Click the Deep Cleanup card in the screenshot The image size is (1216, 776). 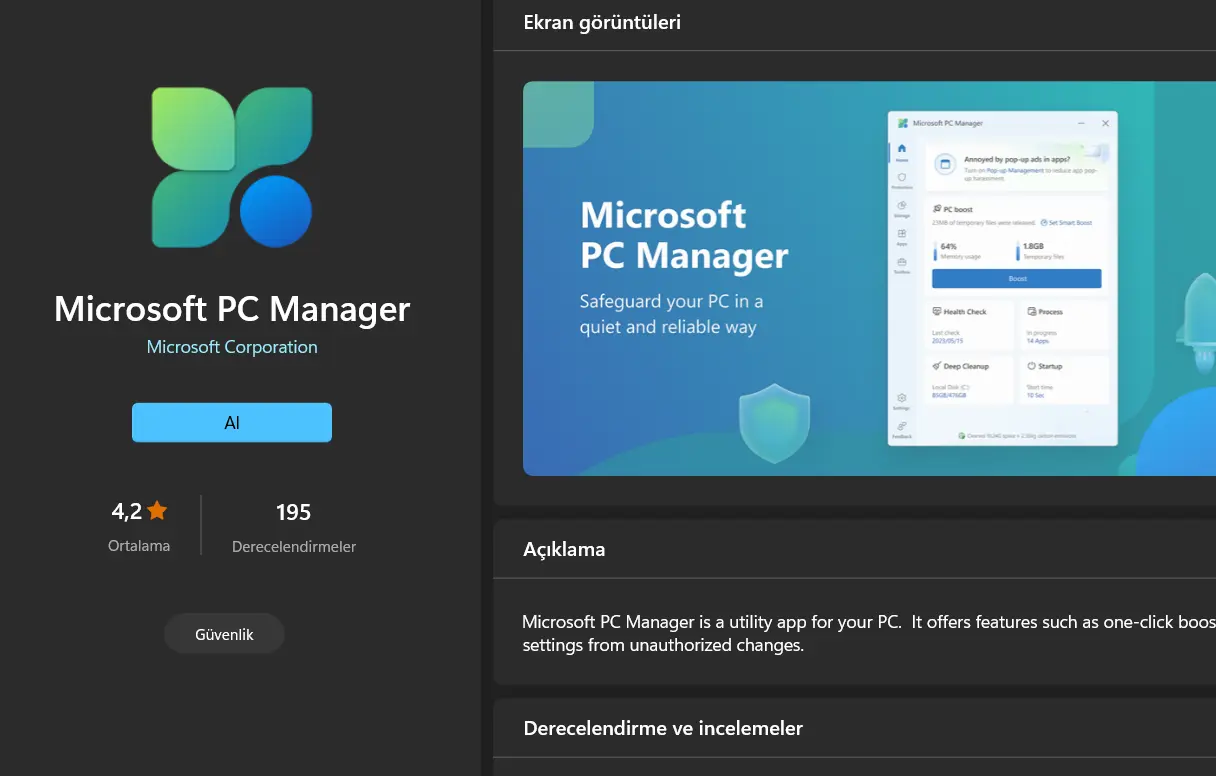click(968, 380)
